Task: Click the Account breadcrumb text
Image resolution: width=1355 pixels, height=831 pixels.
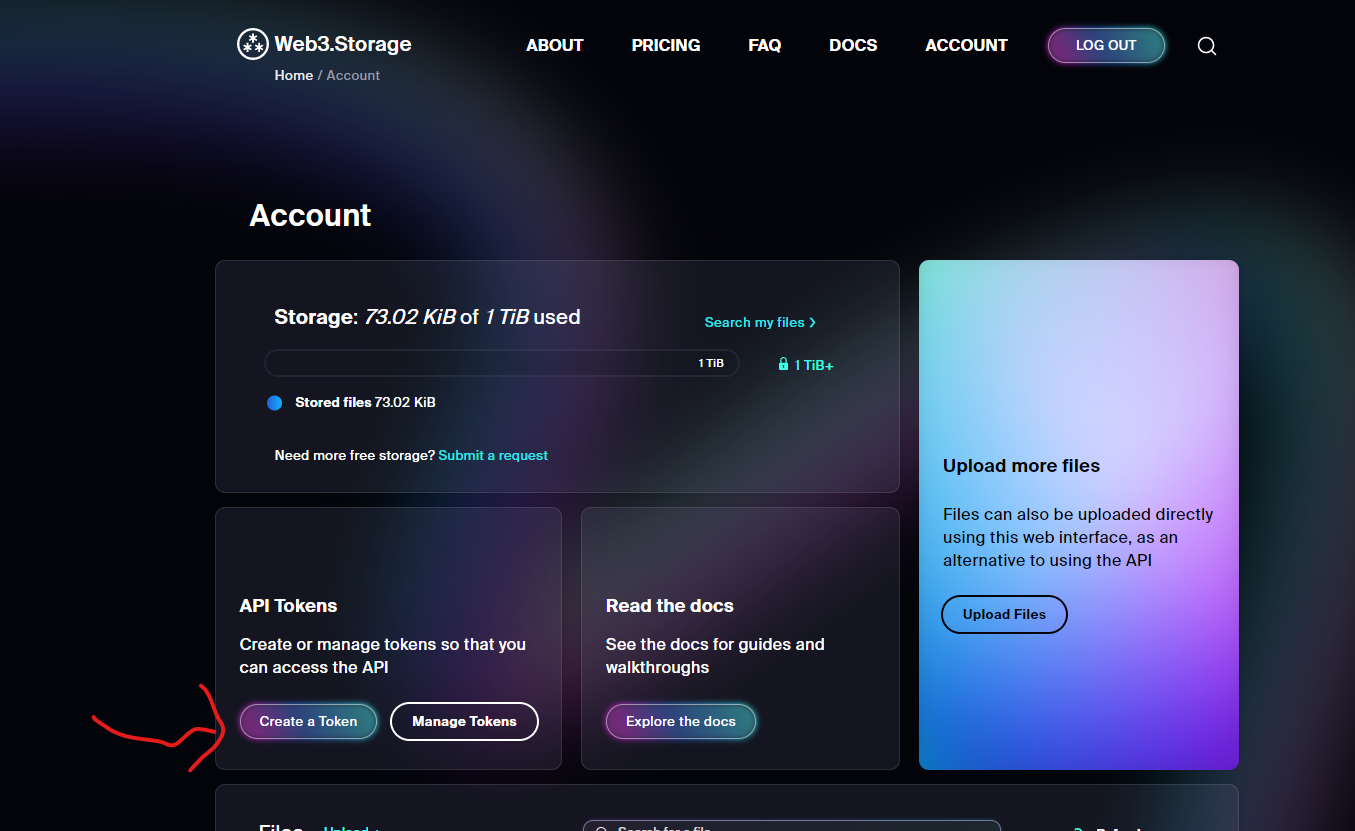Action: [353, 75]
